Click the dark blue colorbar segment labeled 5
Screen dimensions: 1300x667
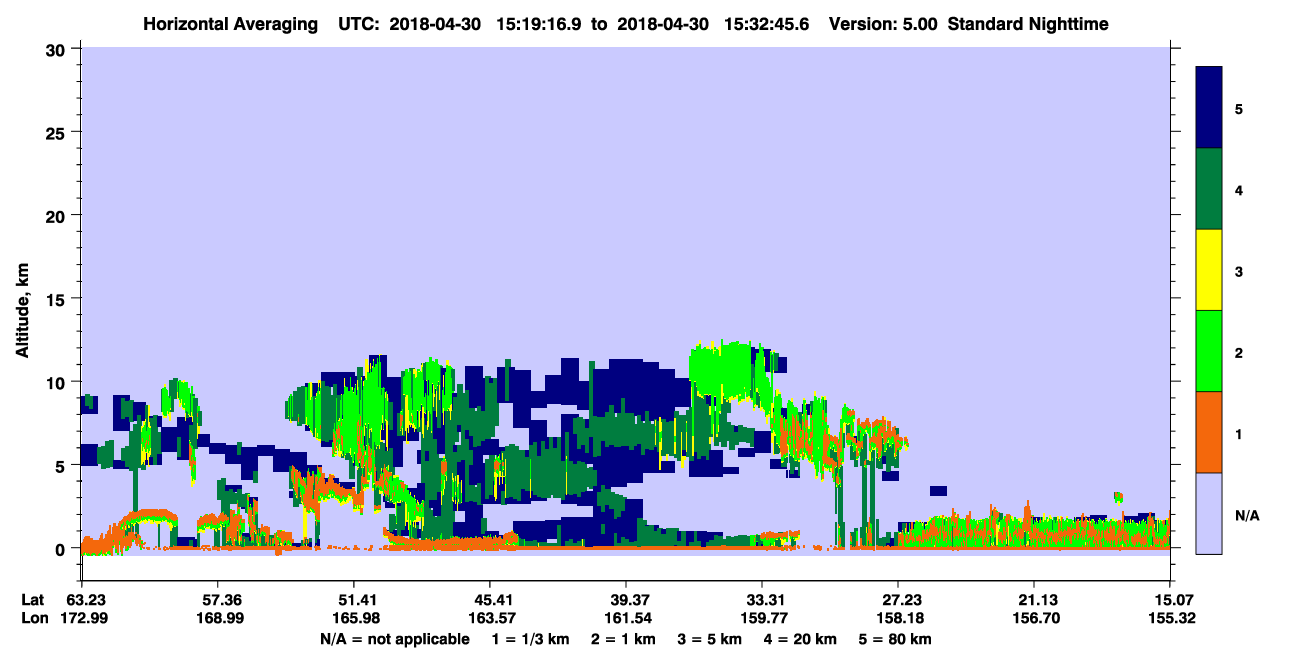coord(1209,108)
